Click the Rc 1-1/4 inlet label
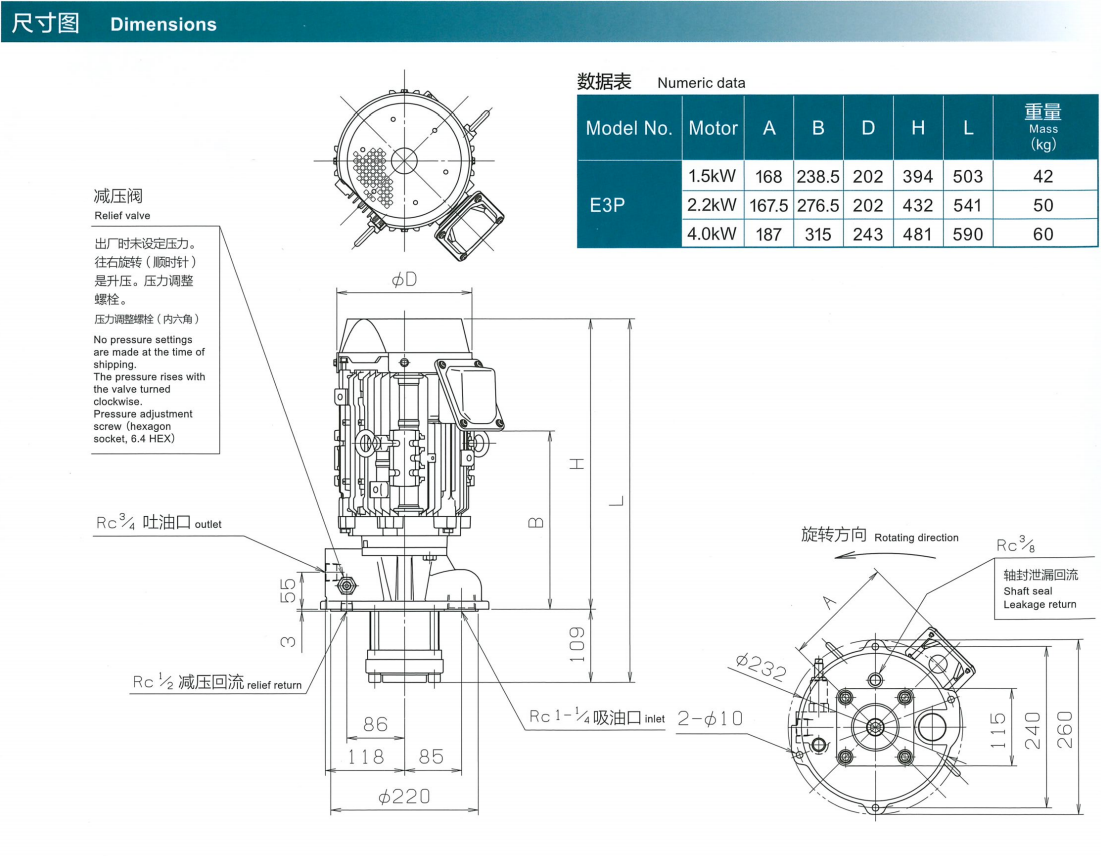 (596, 717)
